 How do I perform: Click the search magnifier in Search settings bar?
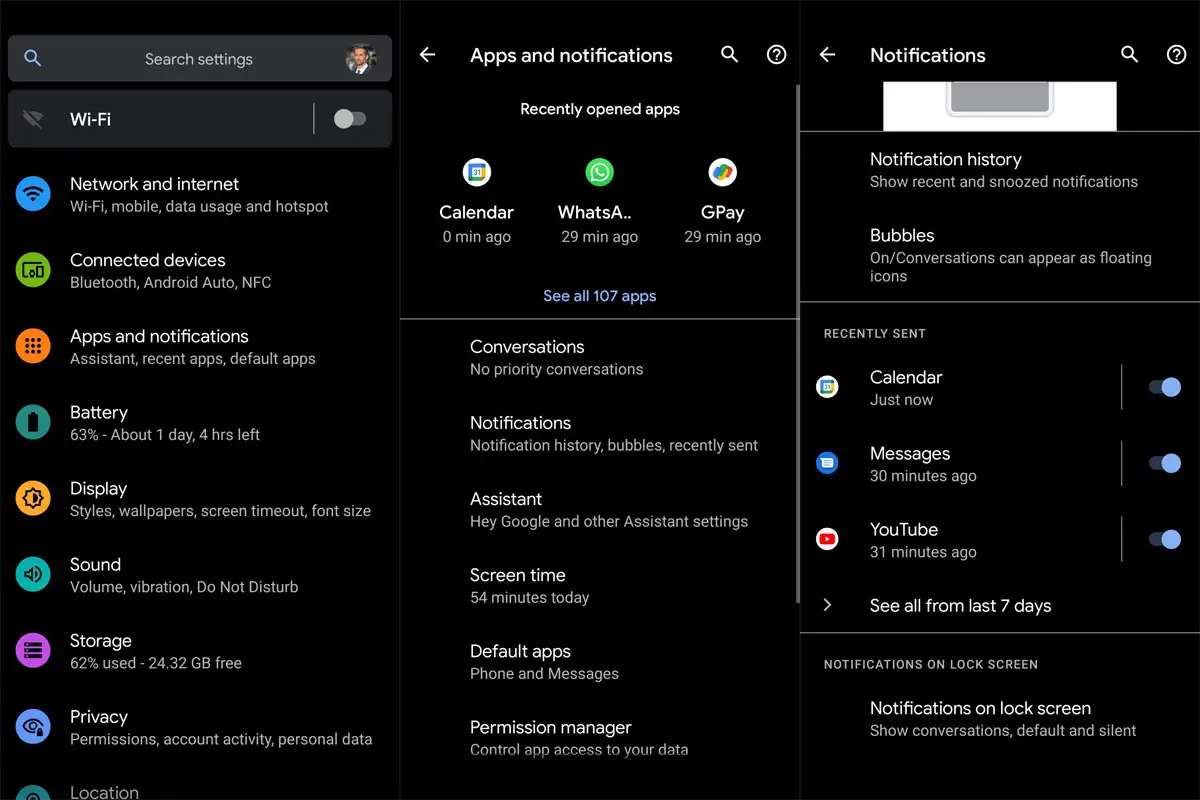point(33,59)
